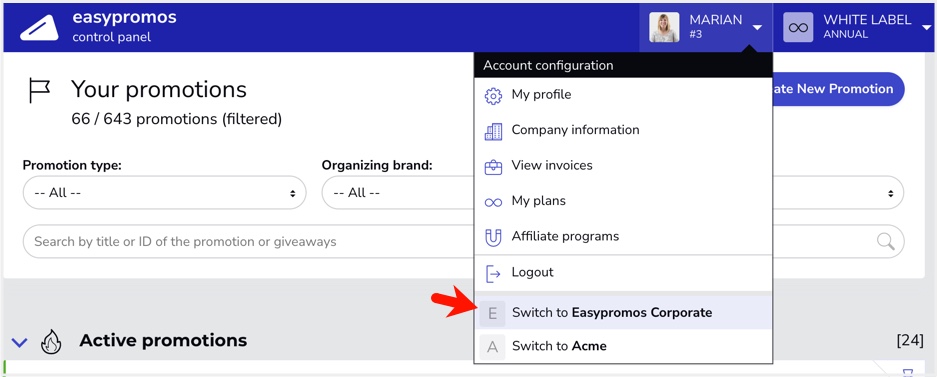Click the easypromos logo icon
Image resolution: width=937 pixels, height=377 pixels.
pyautogui.click(x=39, y=27)
